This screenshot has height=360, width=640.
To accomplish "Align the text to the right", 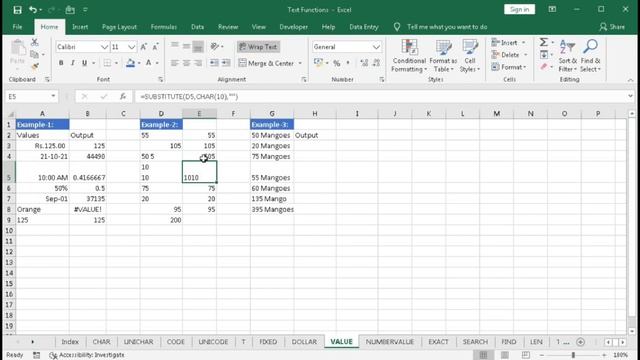I will [198, 63].
